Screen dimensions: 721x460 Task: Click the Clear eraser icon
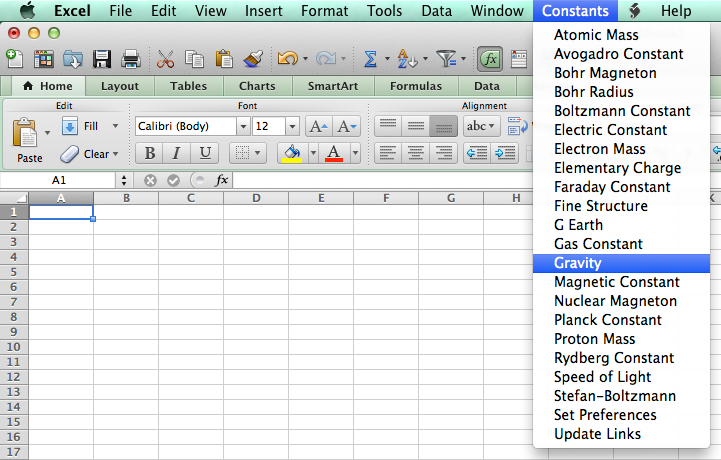point(69,154)
